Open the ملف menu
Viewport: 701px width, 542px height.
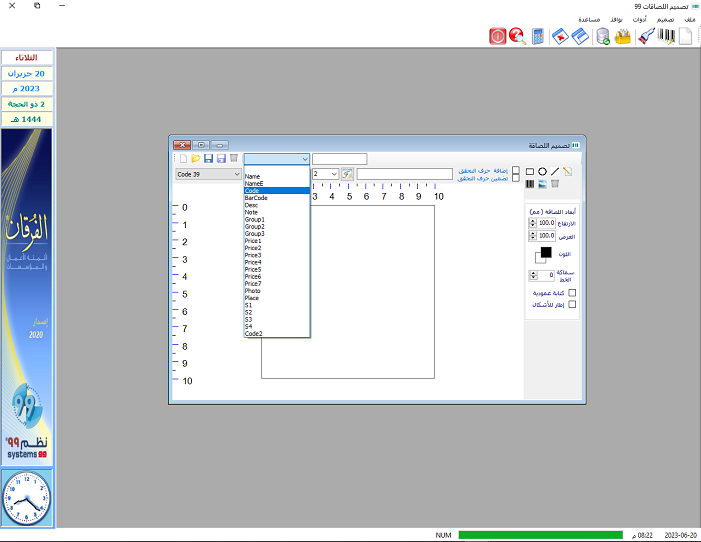(688, 19)
